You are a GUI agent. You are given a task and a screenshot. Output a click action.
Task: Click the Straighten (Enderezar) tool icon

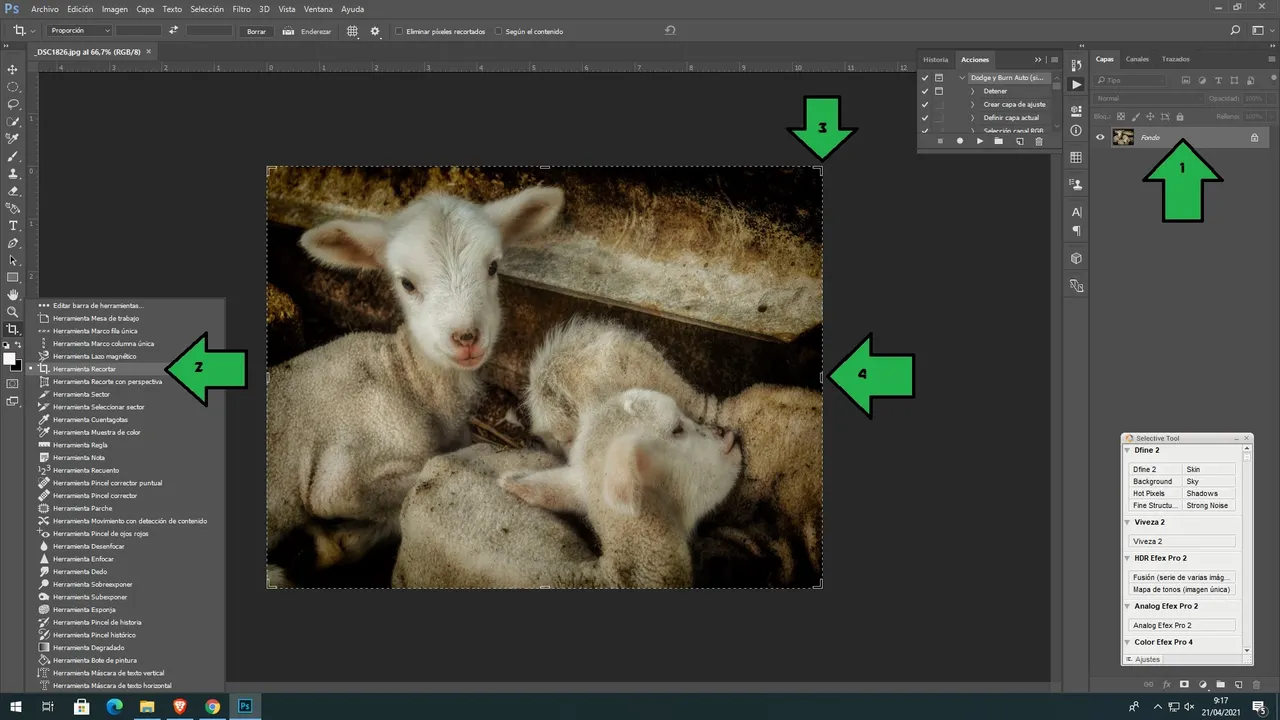tap(288, 31)
